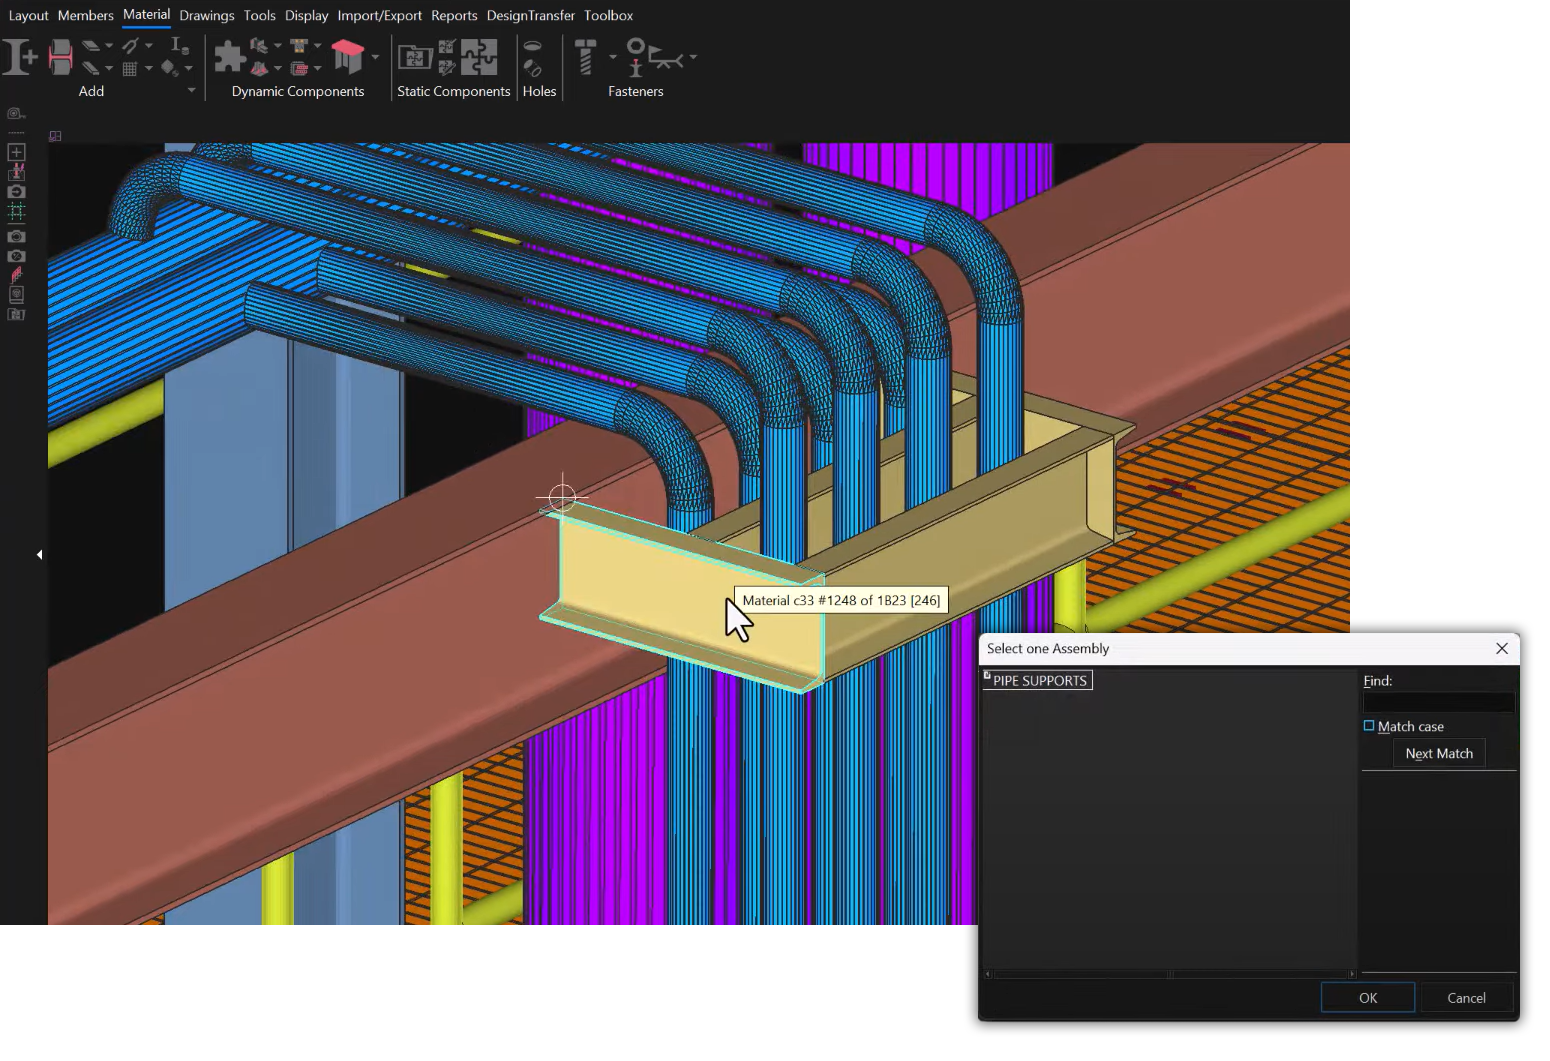1550x1061 pixels.
Task: Open the Fasteners bolt dropdown arrow
Action: click(612, 56)
